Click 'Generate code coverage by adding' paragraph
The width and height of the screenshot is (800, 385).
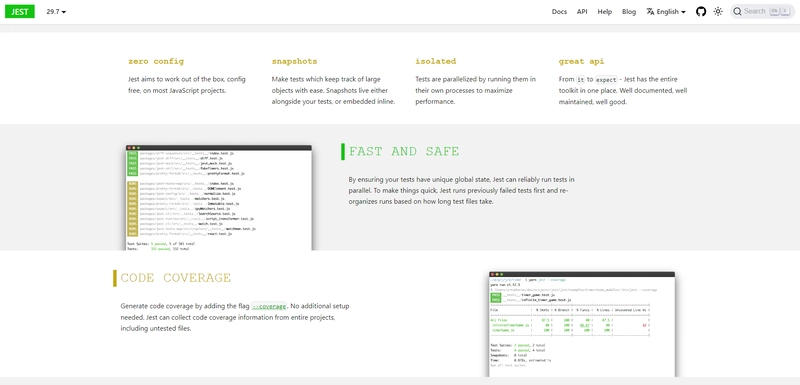point(235,317)
